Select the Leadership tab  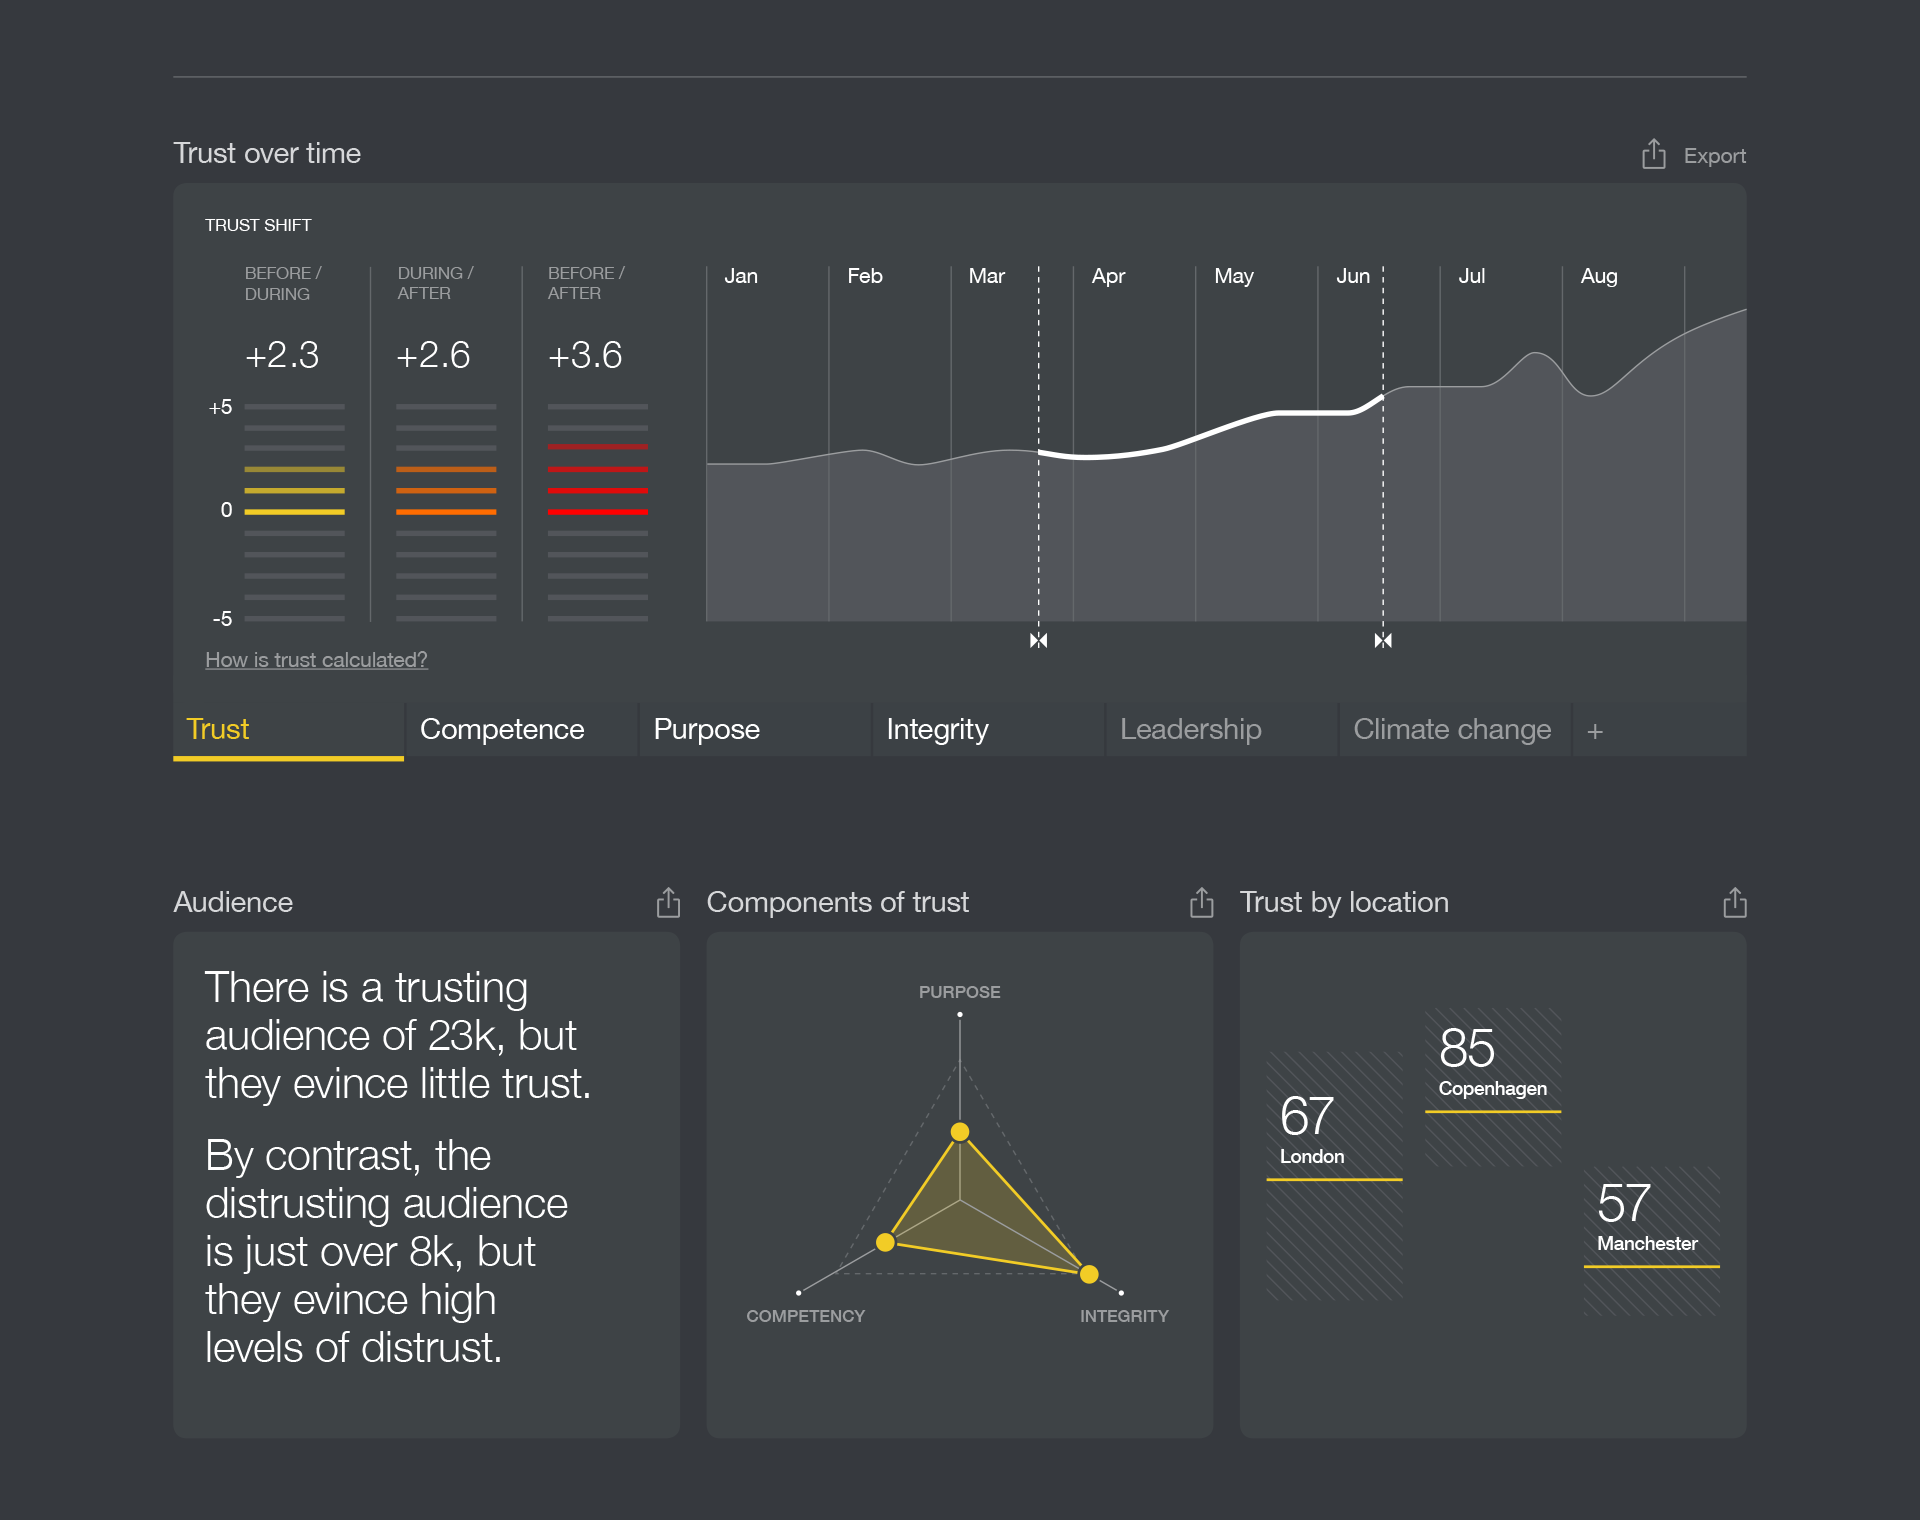pos(1190,729)
